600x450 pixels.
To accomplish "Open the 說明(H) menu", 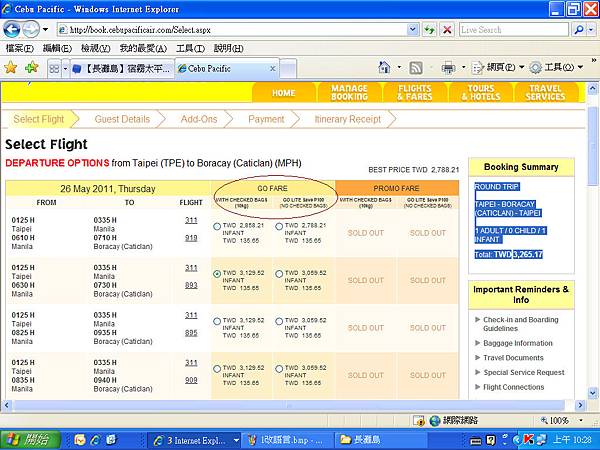I will coord(228,48).
